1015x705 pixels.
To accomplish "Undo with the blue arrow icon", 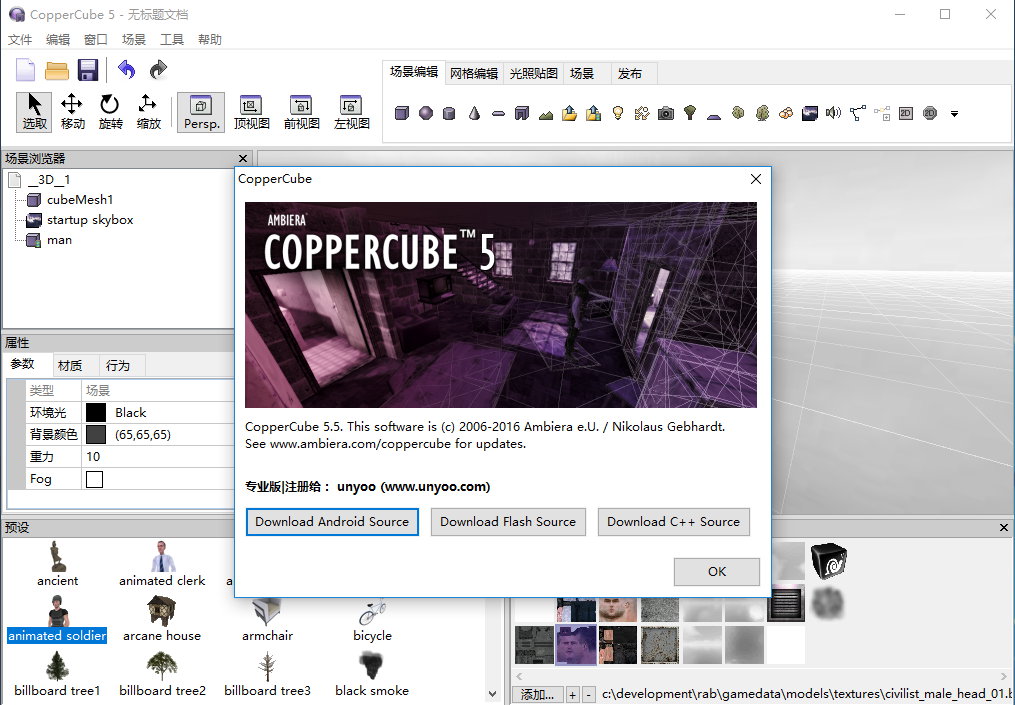I will point(126,69).
